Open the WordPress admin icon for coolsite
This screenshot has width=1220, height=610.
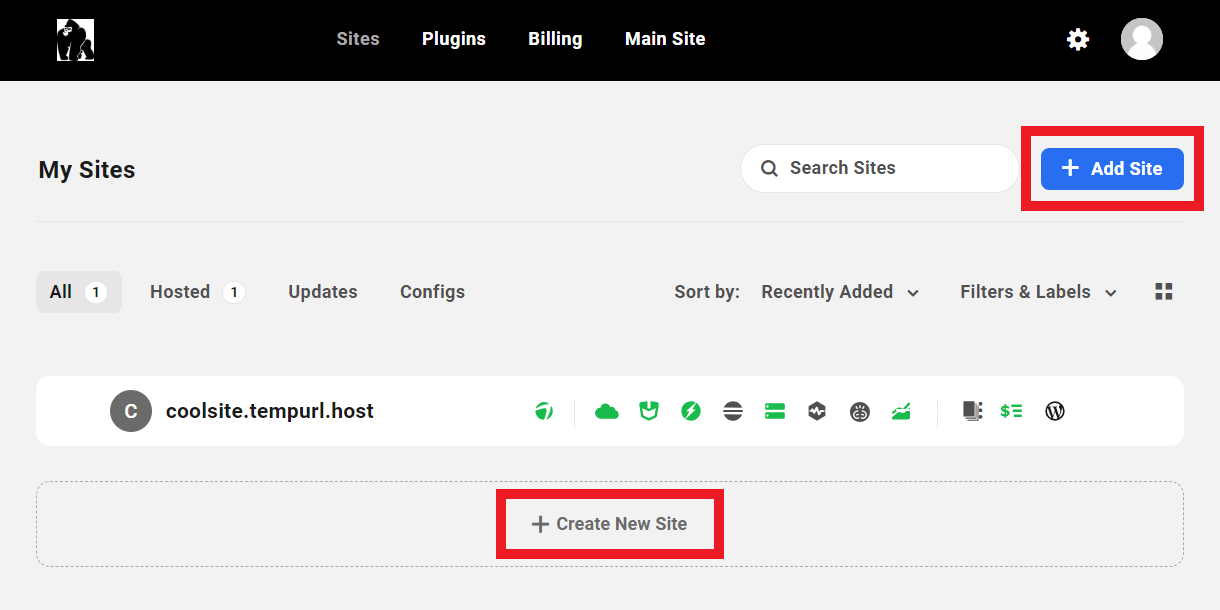[x=1054, y=411]
